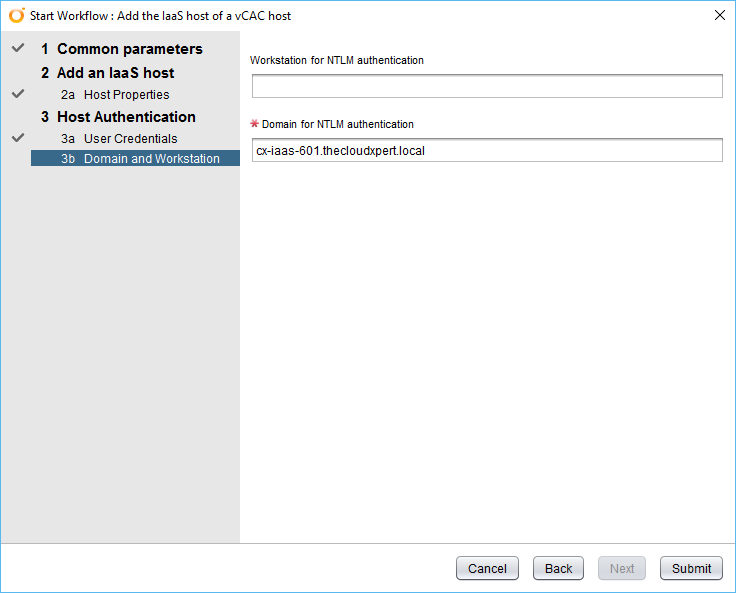
Task: Click the Workstation for NTLM authentication label
Action: pyautogui.click(x=337, y=61)
